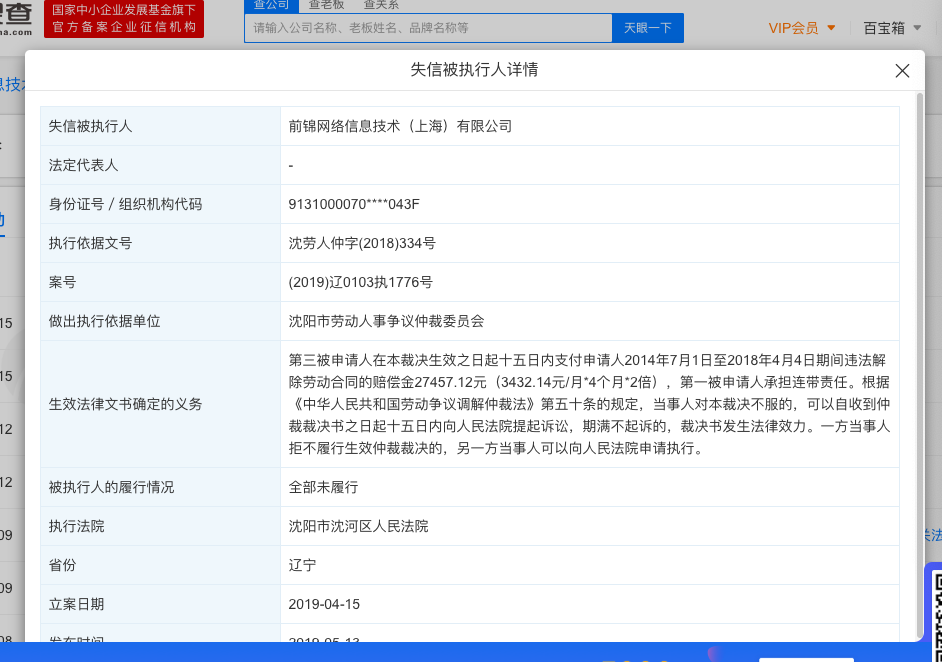Select 沈阳市劳动人事争议仲裁委员会 cell
Screen dimensions: 942x662
(386, 321)
